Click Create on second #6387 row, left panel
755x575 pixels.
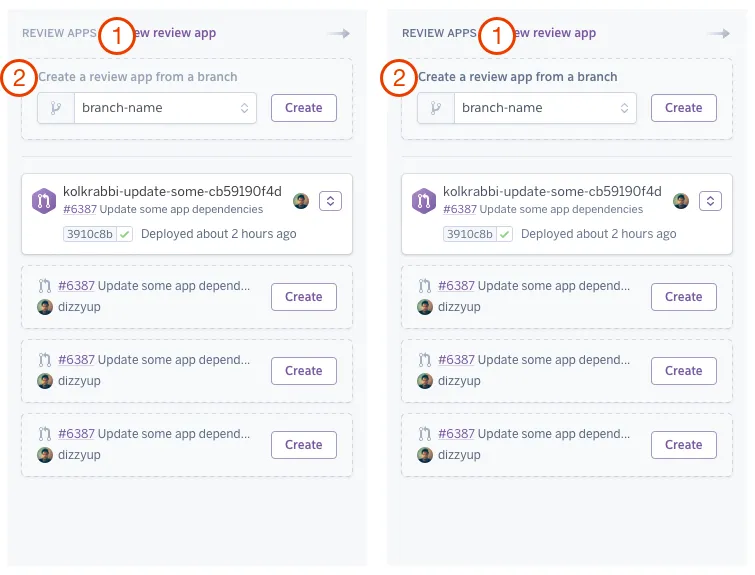[x=304, y=371]
